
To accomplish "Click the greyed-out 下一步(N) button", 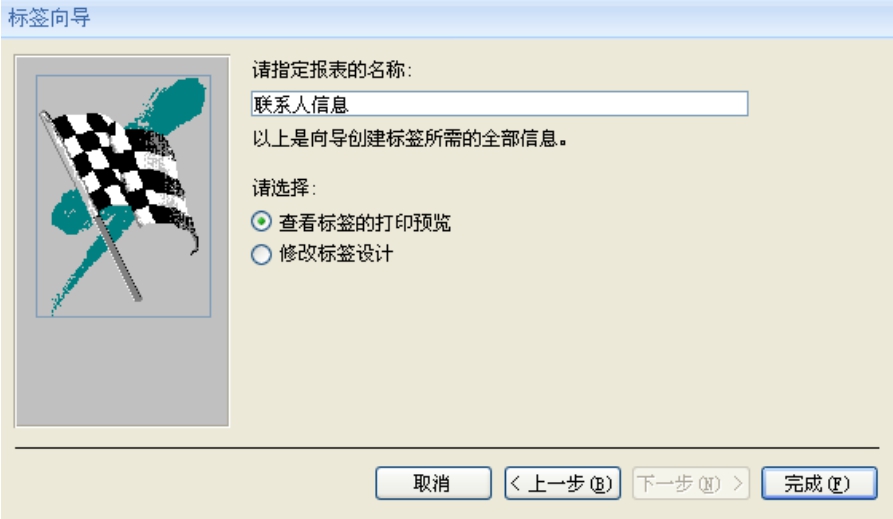I will [691, 484].
